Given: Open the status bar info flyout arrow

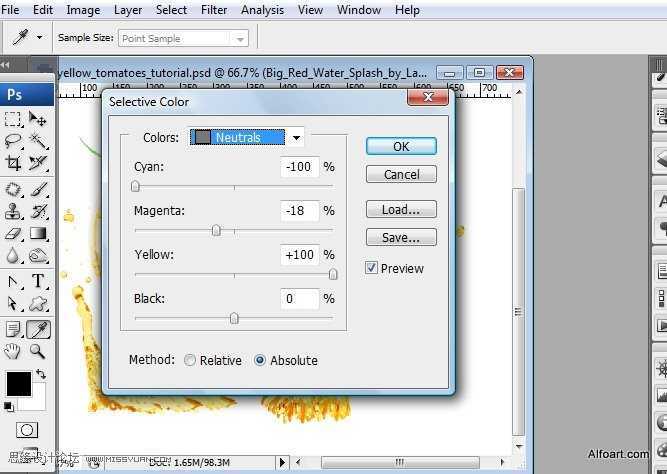Looking at the screenshot, I should pyautogui.click(x=282, y=462).
